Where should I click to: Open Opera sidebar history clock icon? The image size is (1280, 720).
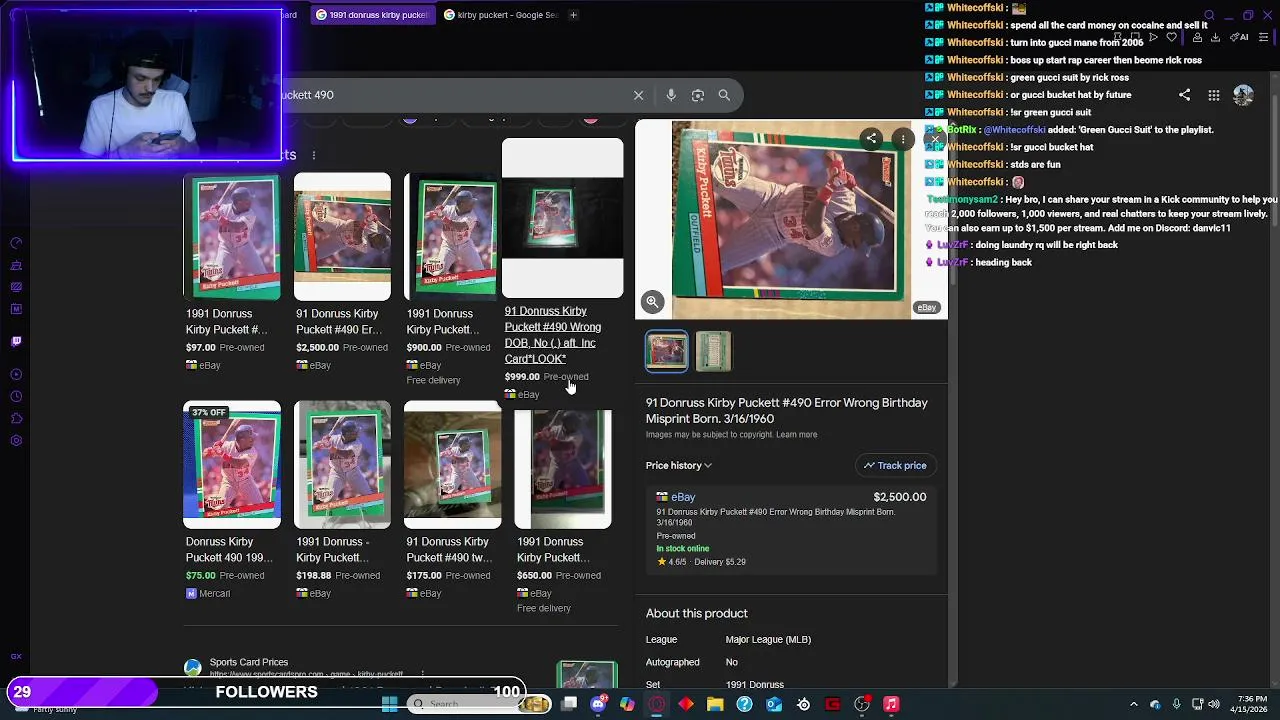click(x=16, y=397)
